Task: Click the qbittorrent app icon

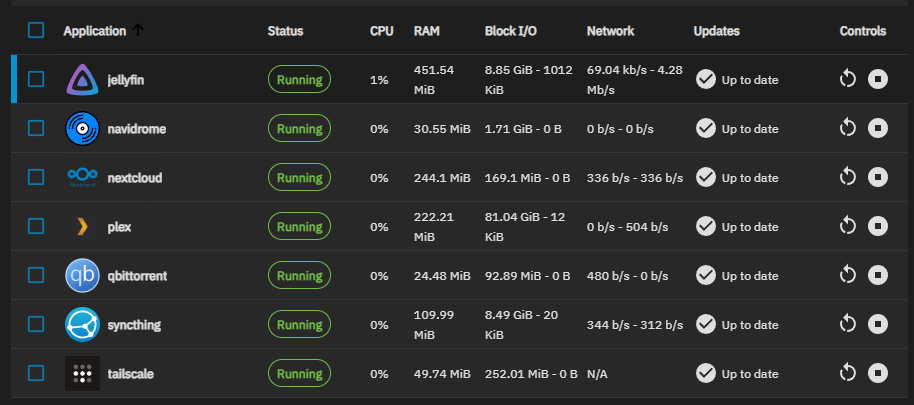Action: (82, 276)
